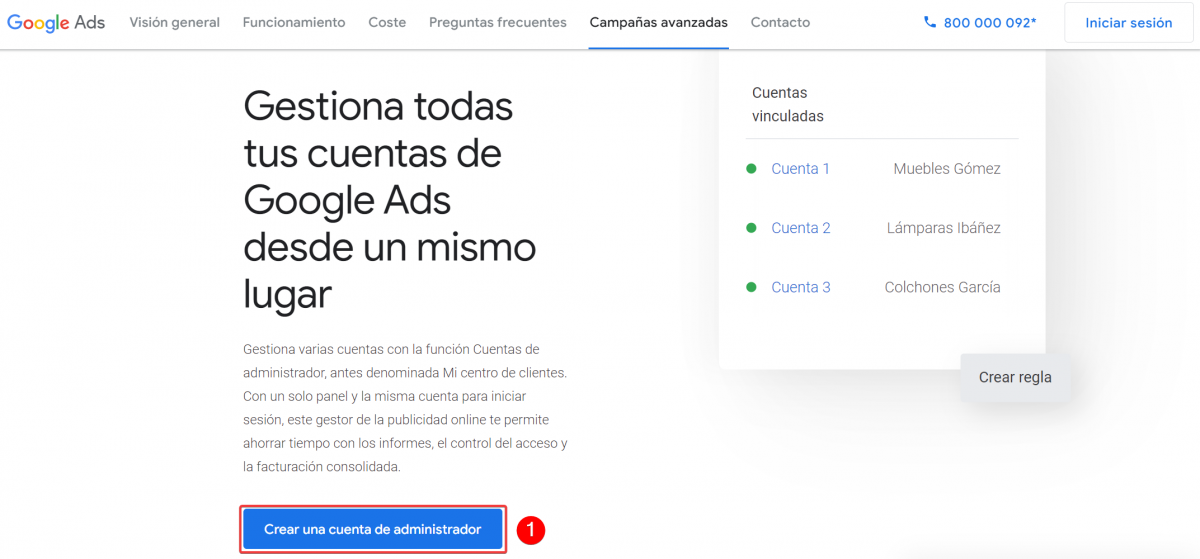
Task: Click the green status dot for Cuenta 3
Action: click(x=751, y=287)
